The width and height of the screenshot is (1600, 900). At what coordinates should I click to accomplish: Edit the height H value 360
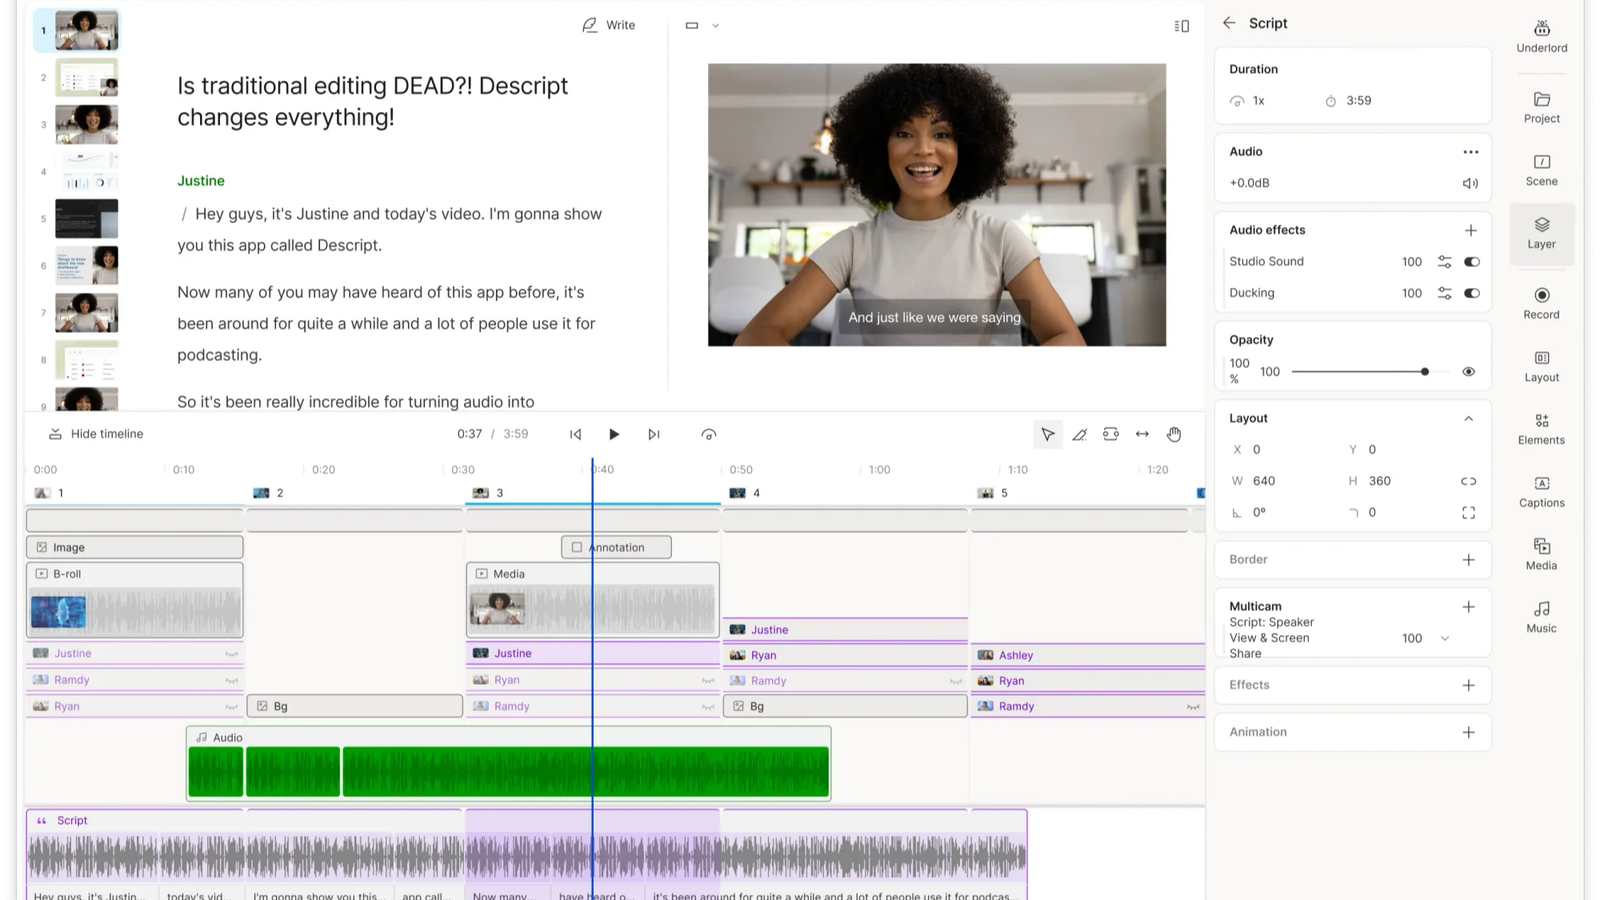coord(1380,481)
